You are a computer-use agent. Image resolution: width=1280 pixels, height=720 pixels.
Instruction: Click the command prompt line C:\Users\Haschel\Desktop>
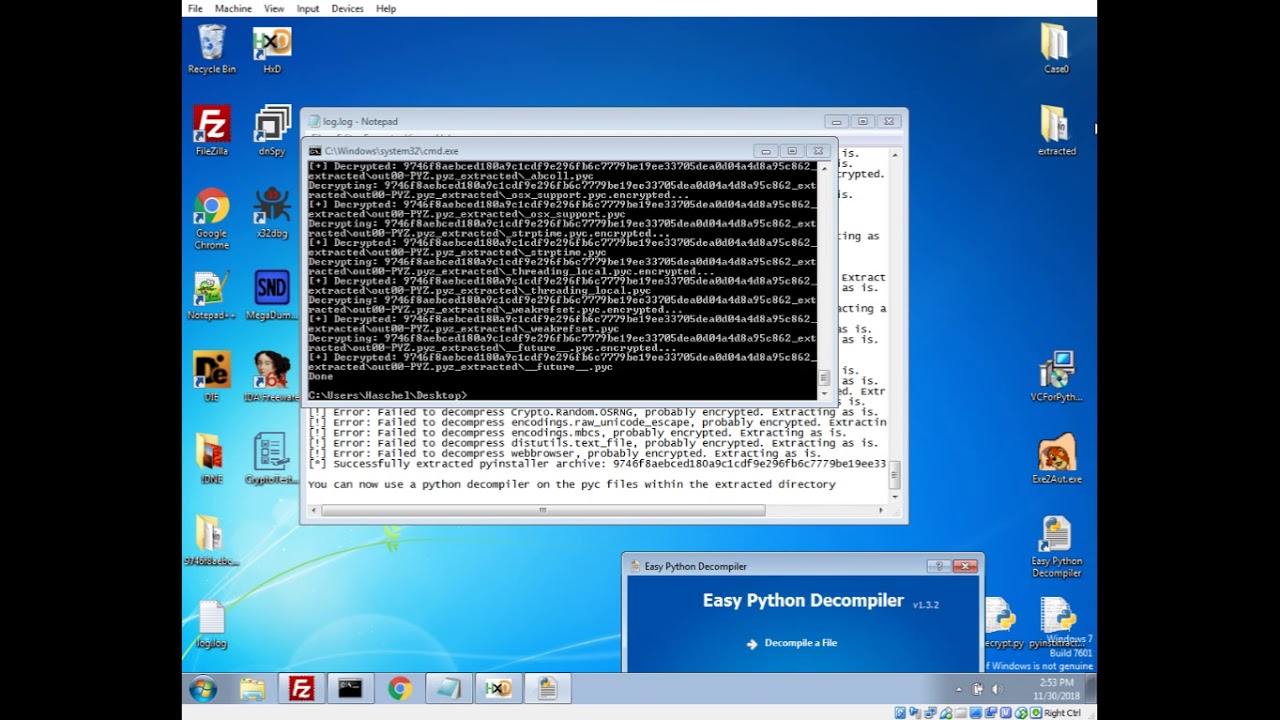click(x=388, y=395)
